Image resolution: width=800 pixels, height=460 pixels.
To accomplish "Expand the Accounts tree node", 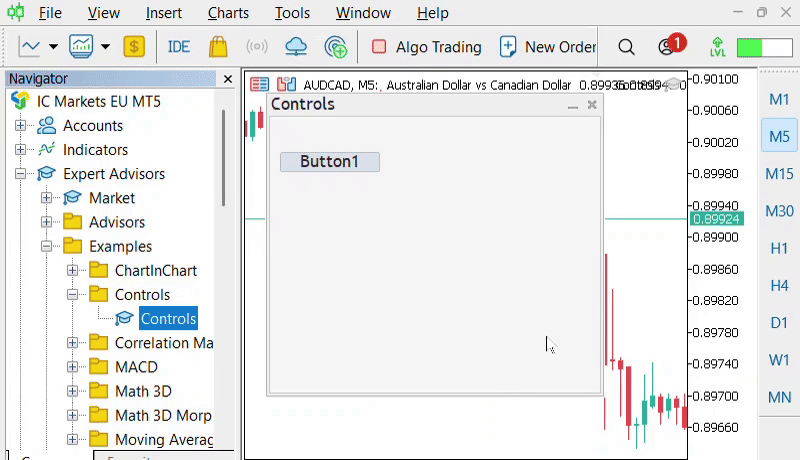I will point(20,125).
